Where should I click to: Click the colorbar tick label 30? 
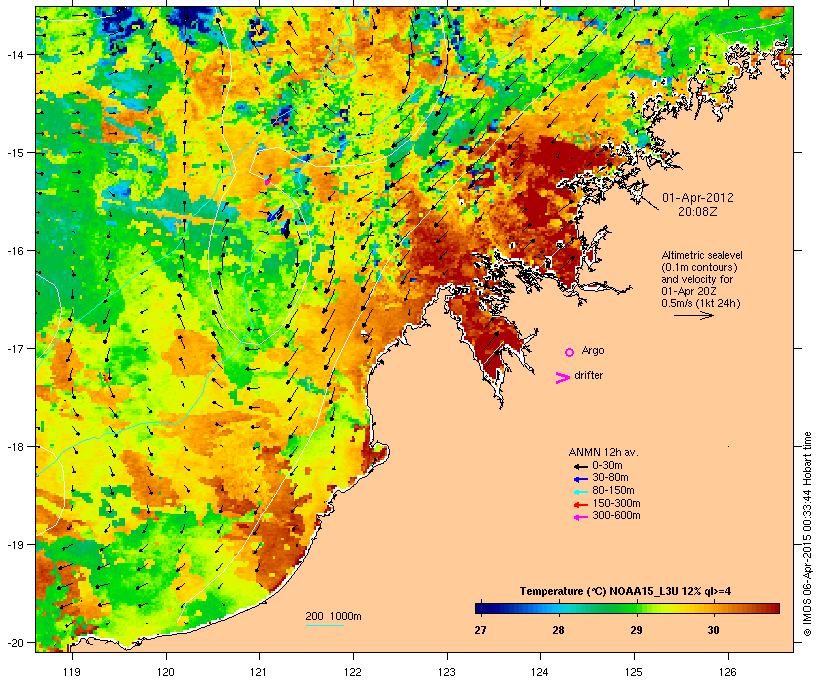point(713,630)
